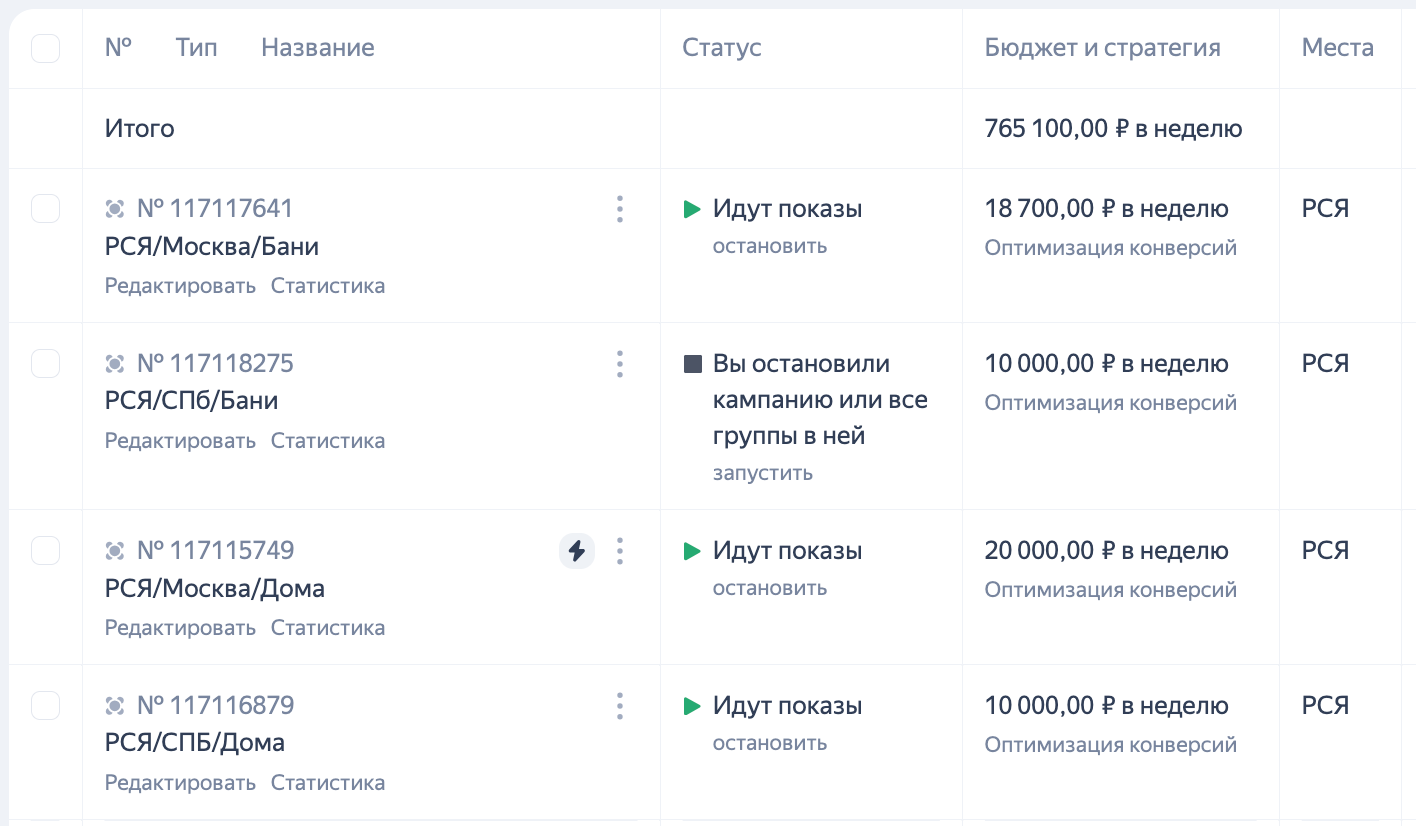This screenshot has height=826, width=1416.
Task: Click the Статус column header
Action: coord(722,47)
